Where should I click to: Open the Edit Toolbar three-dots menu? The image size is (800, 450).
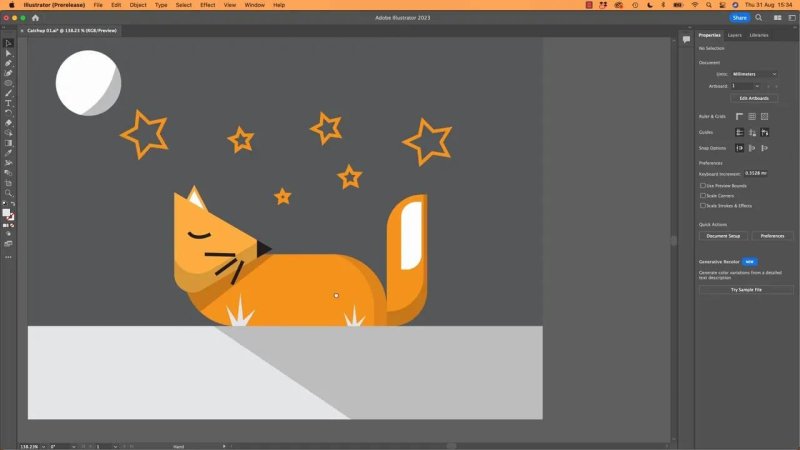click(8, 258)
